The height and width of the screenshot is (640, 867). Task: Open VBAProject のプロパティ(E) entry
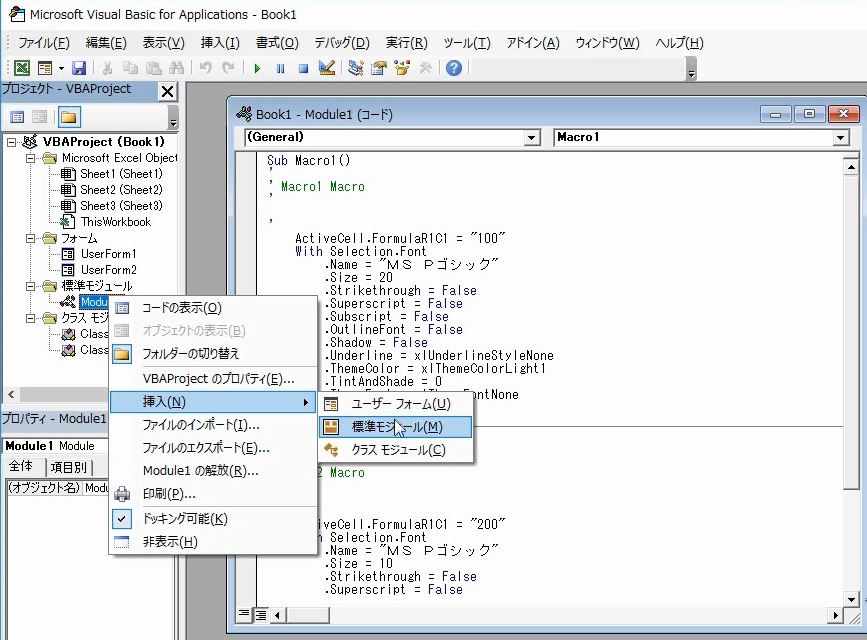[213, 379]
